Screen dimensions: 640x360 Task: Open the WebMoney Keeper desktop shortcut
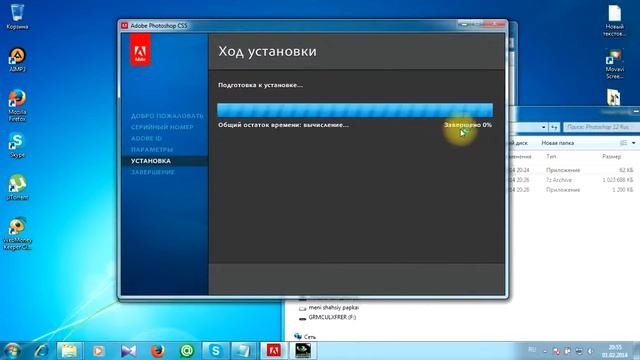pyautogui.click(x=17, y=233)
